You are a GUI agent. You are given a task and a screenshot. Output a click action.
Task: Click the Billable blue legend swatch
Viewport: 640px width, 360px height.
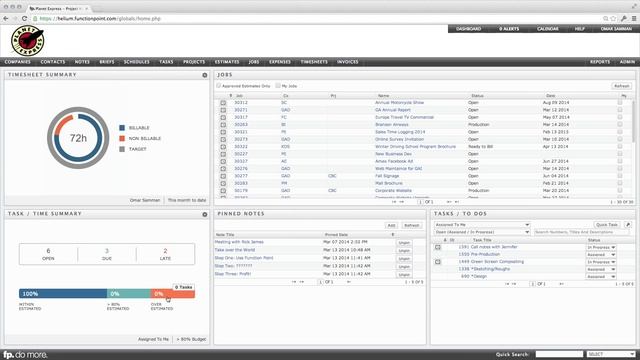point(122,128)
